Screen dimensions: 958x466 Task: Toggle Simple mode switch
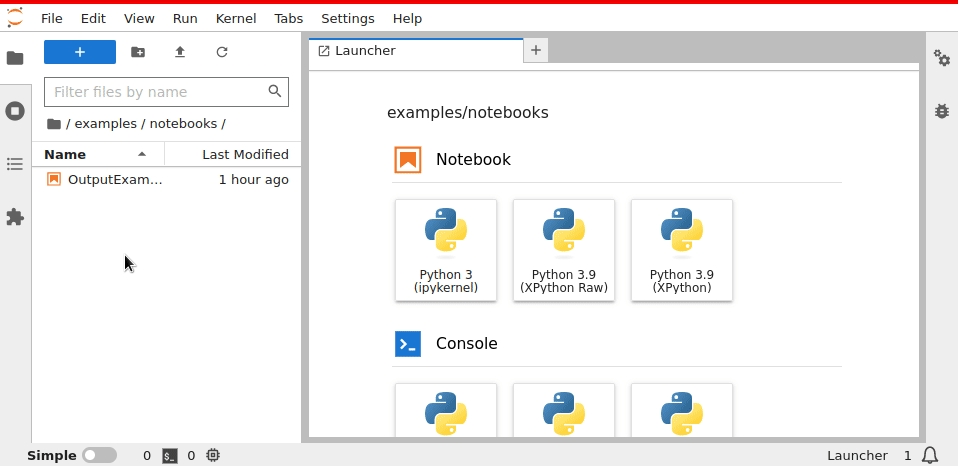pos(100,456)
